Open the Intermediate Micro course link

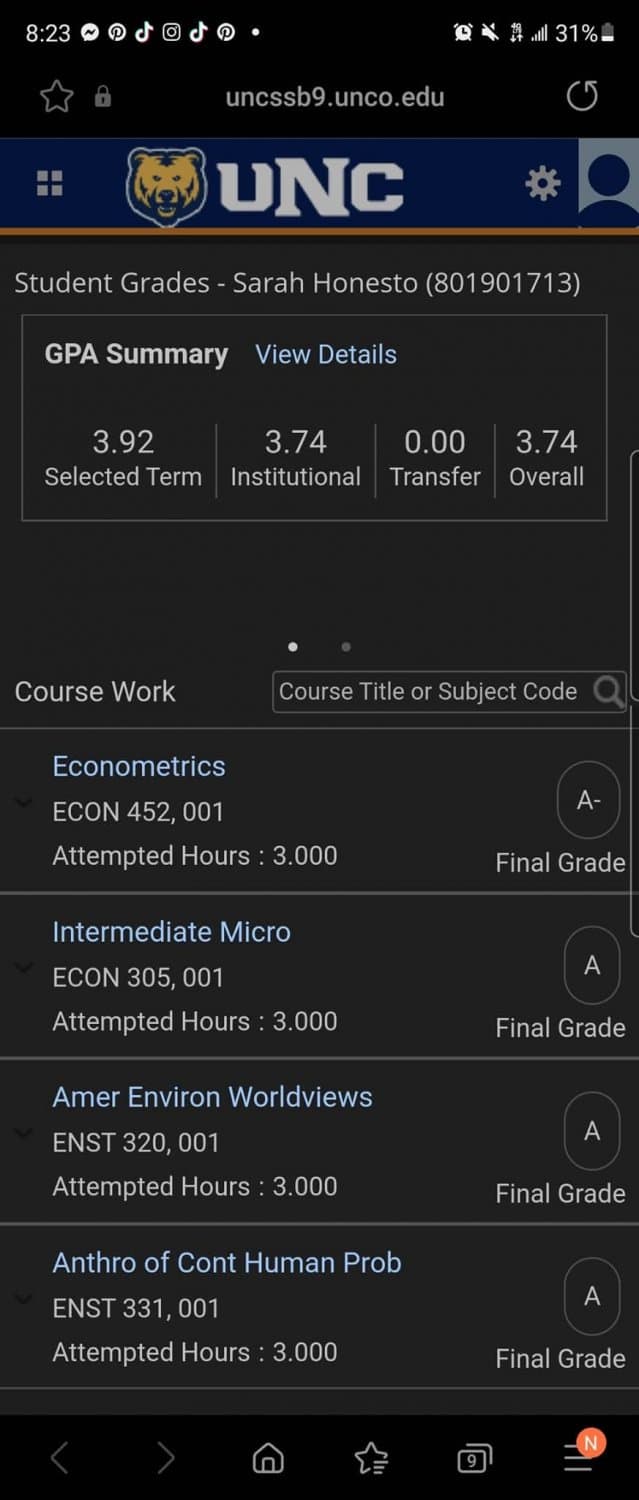coord(171,931)
